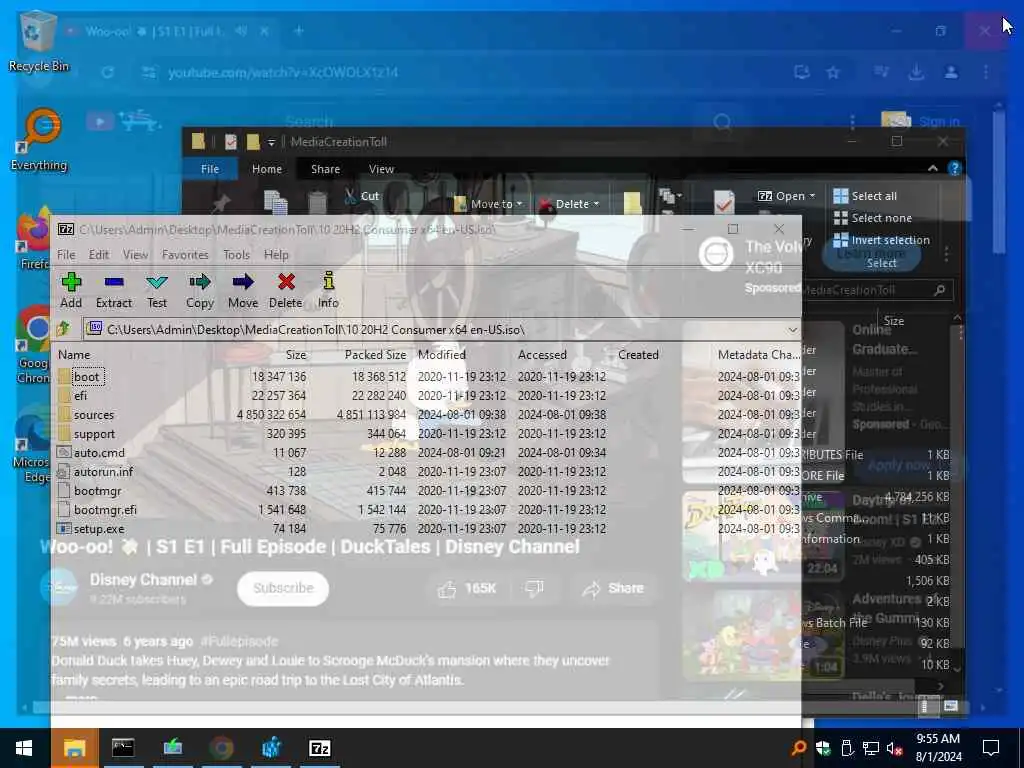This screenshot has width=1024, height=768.
Task: Open Info from the 7-Zip toolbar
Action: (x=328, y=291)
